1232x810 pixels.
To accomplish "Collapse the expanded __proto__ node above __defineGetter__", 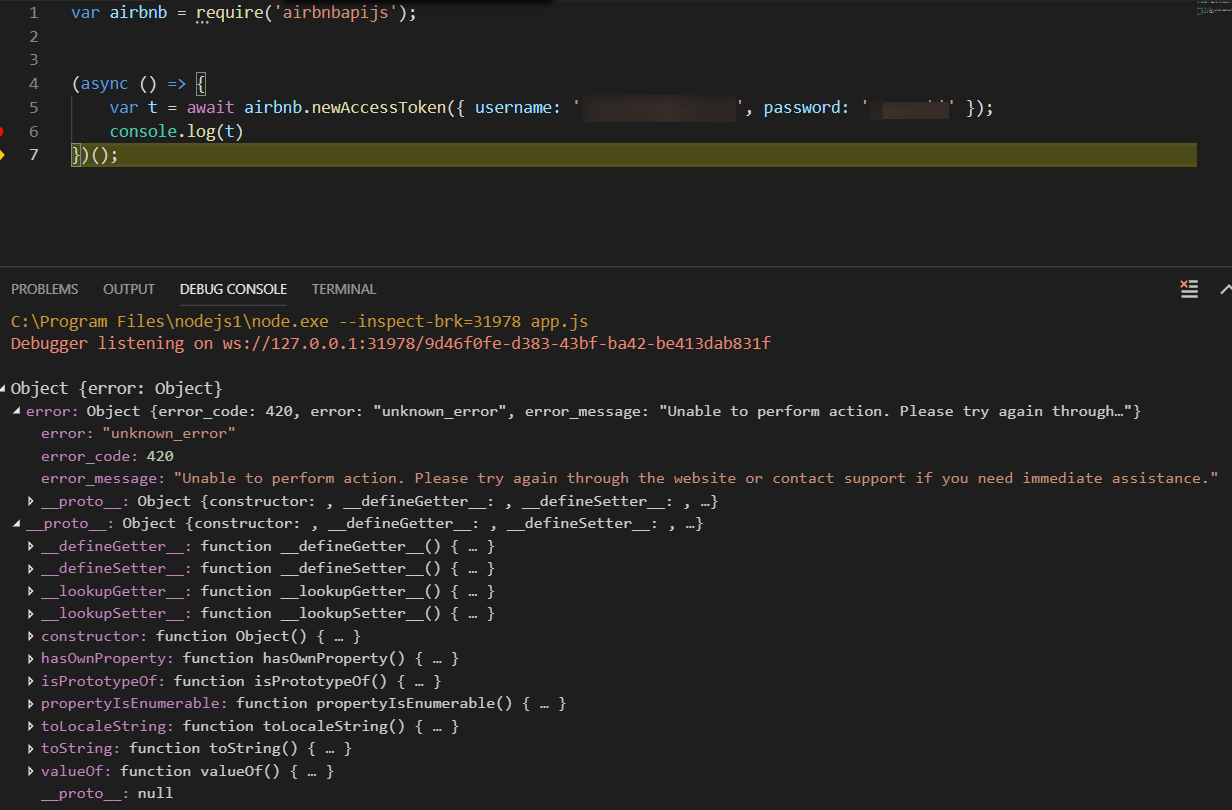I will pyautogui.click(x=17, y=524).
